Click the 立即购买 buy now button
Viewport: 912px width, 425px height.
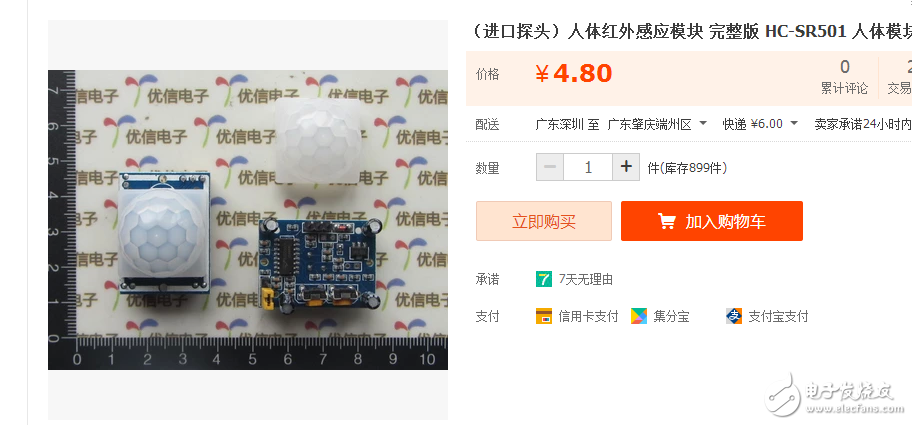544,221
